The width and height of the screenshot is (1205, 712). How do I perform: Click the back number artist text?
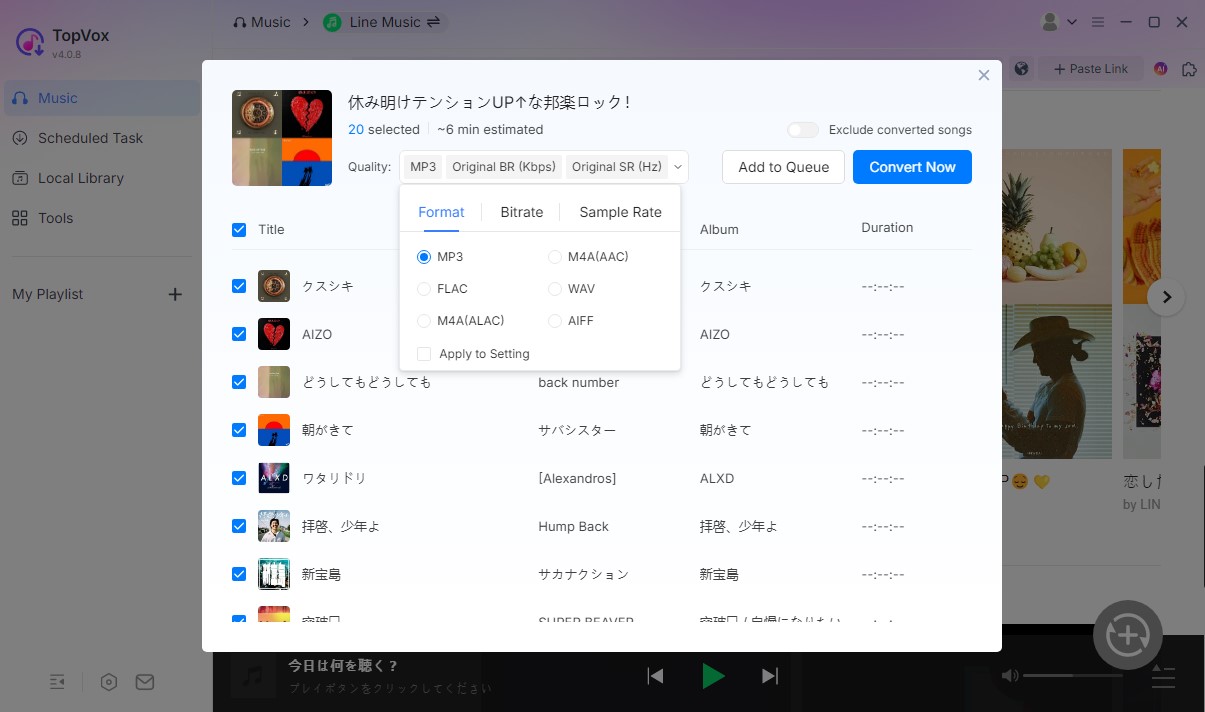[x=578, y=382]
